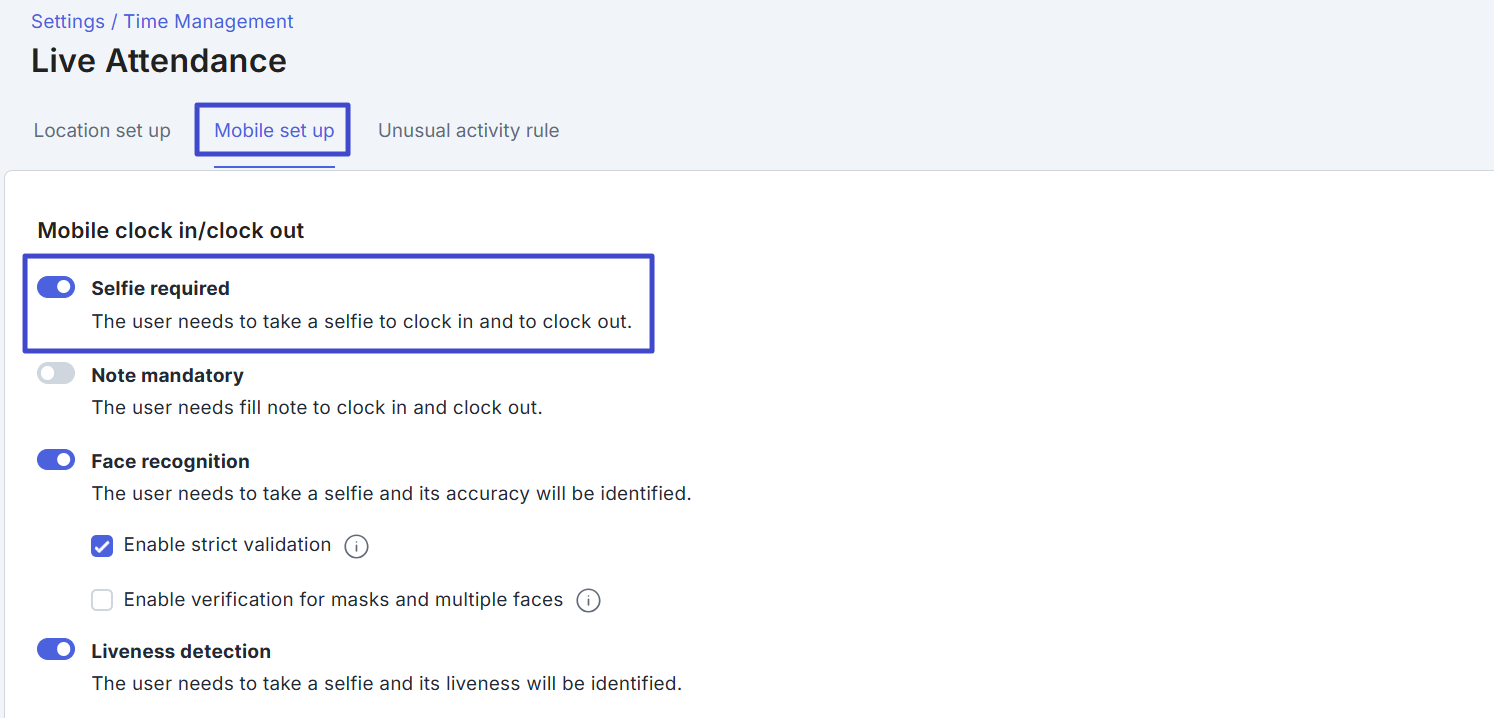Click the Live Attendance page heading
The height and width of the screenshot is (718, 1494).
coord(159,61)
